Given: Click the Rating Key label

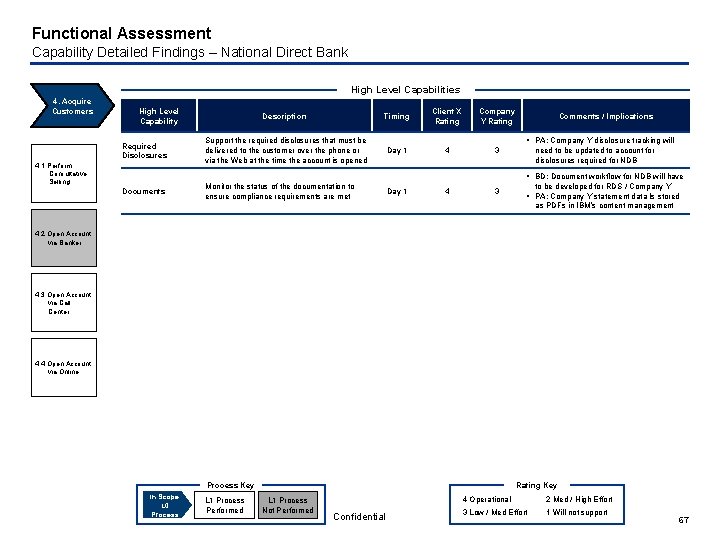Looking at the screenshot, I should (536, 485).
